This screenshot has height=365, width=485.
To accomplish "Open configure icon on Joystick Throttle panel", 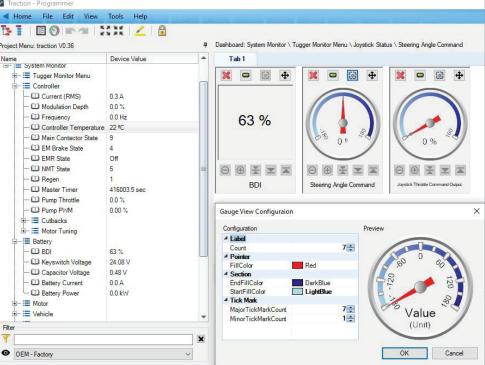I will [440, 75].
